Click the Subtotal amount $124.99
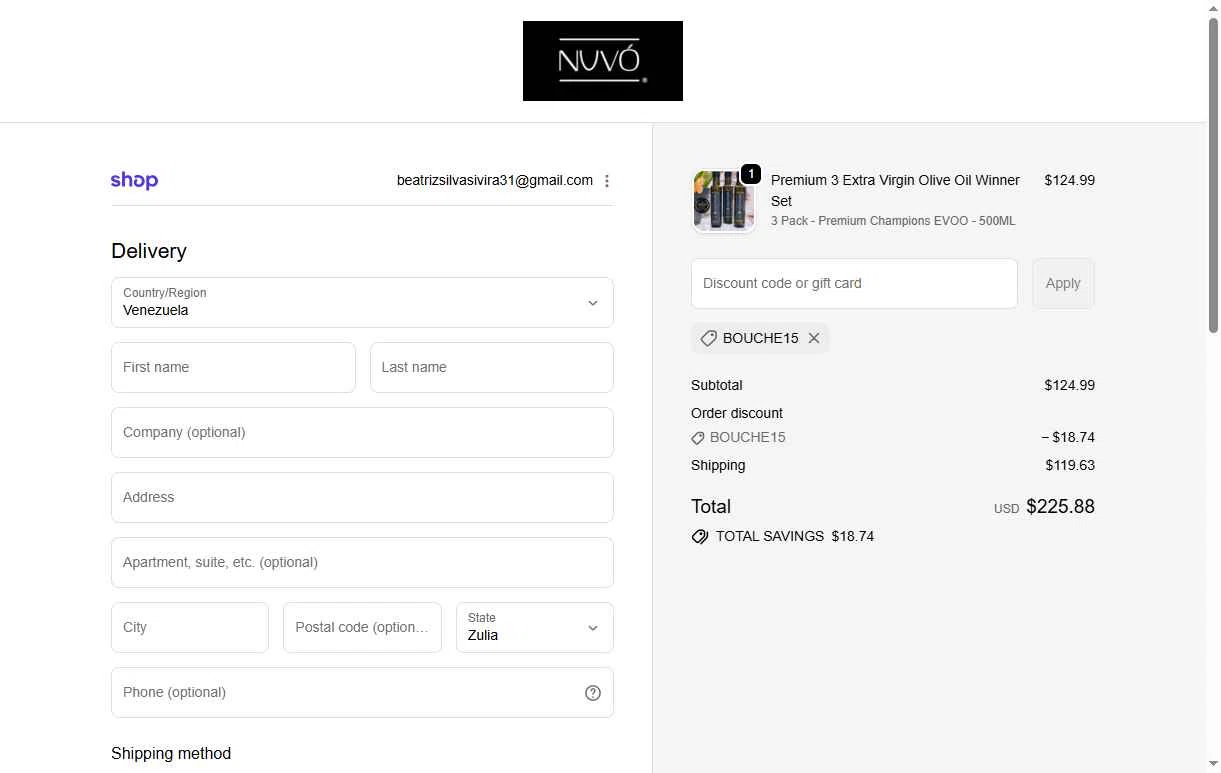This screenshot has height=773, width=1221. click(1069, 385)
